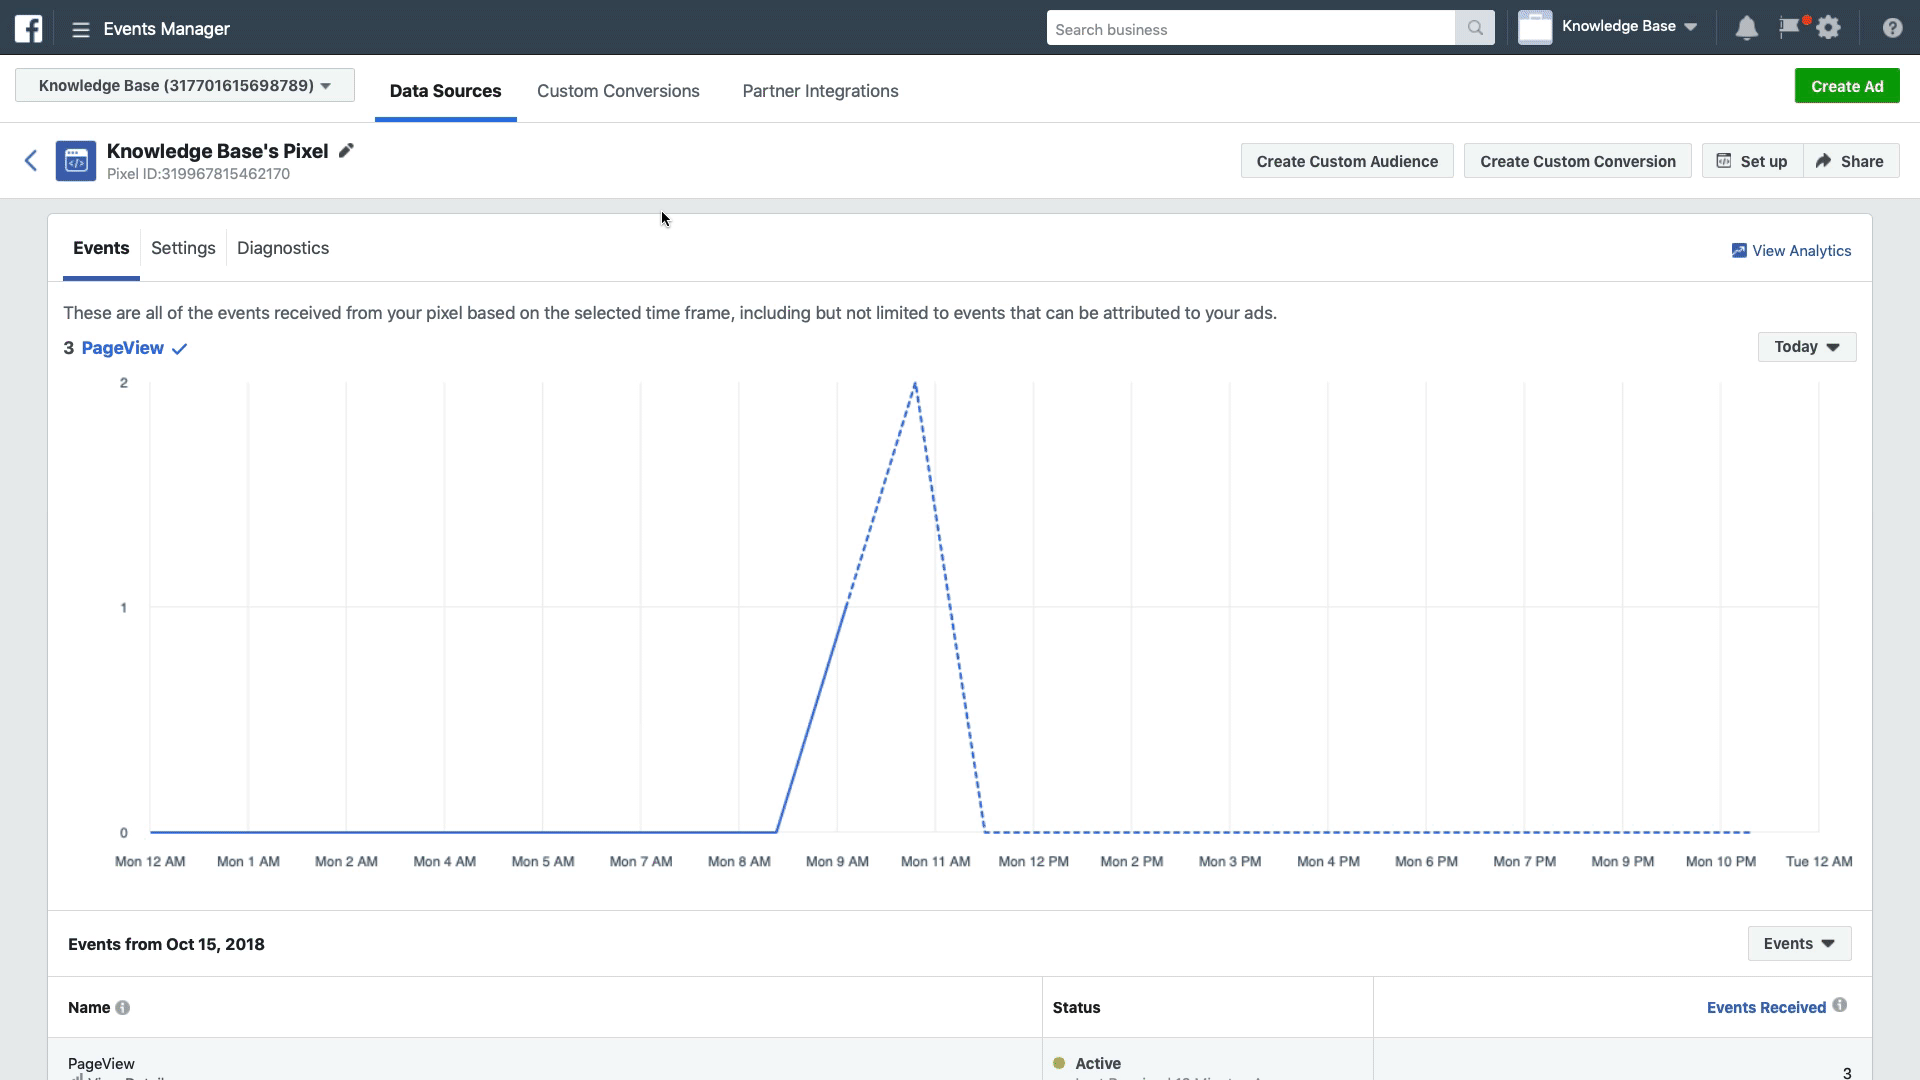
Task: Expand the Knowledge Base ad account dropdown
Action: pos(185,86)
